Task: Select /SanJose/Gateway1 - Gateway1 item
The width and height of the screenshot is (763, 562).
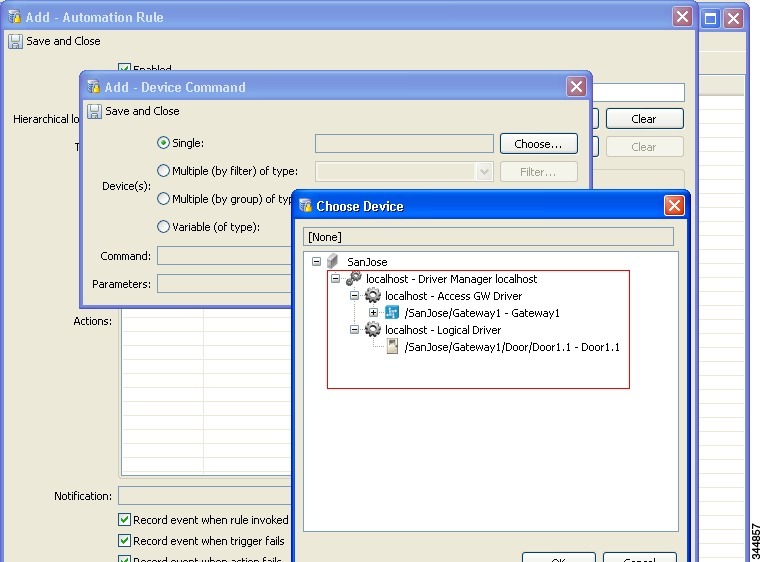Action: 482,313
